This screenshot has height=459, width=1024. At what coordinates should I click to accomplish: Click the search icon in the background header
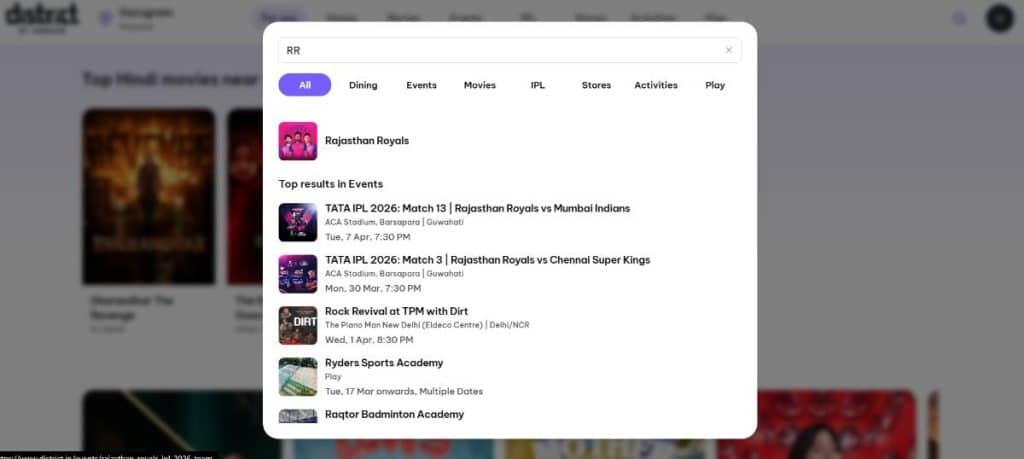click(x=959, y=18)
